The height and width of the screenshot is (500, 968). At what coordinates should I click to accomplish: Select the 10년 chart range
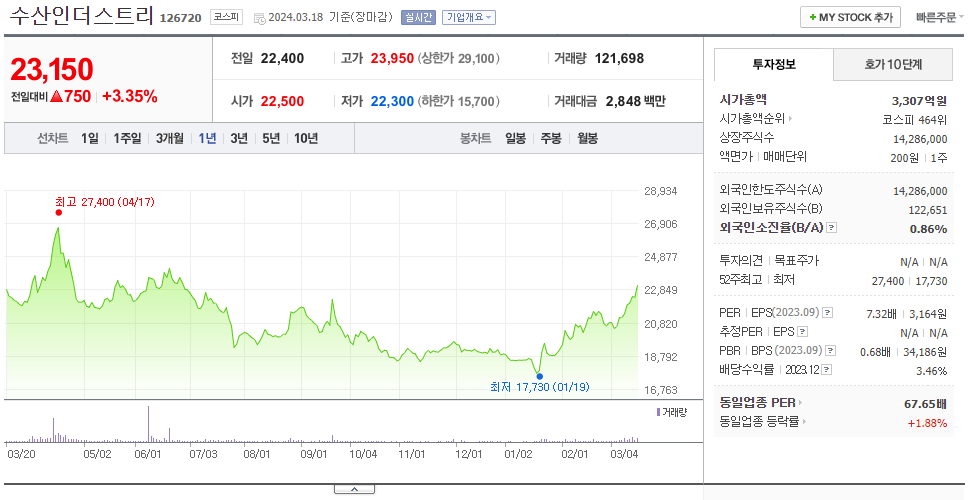coord(306,138)
